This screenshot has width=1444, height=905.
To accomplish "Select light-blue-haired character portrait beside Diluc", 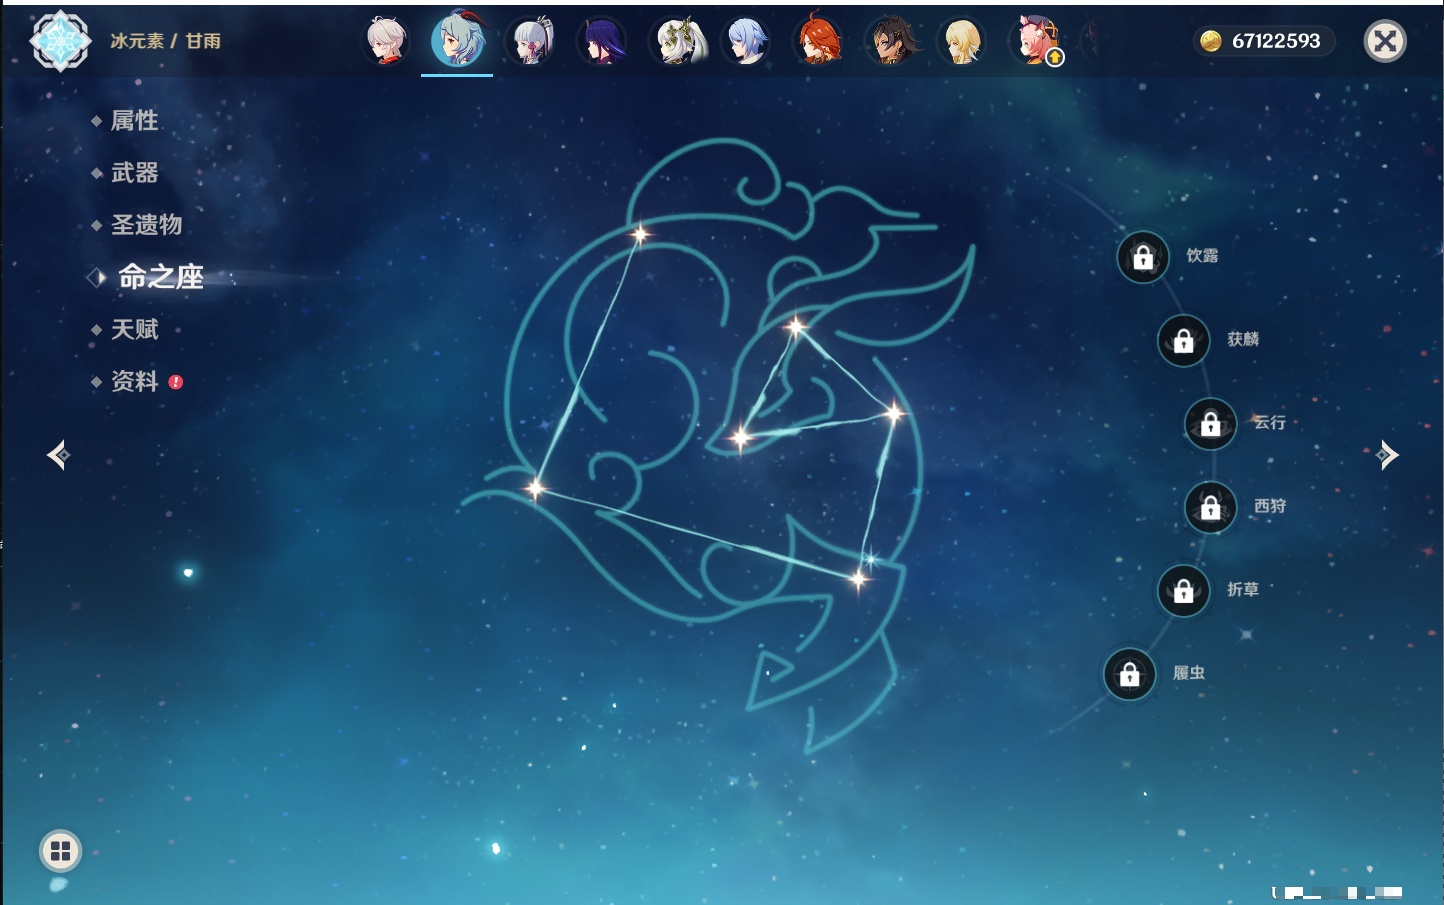I will (x=746, y=42).
